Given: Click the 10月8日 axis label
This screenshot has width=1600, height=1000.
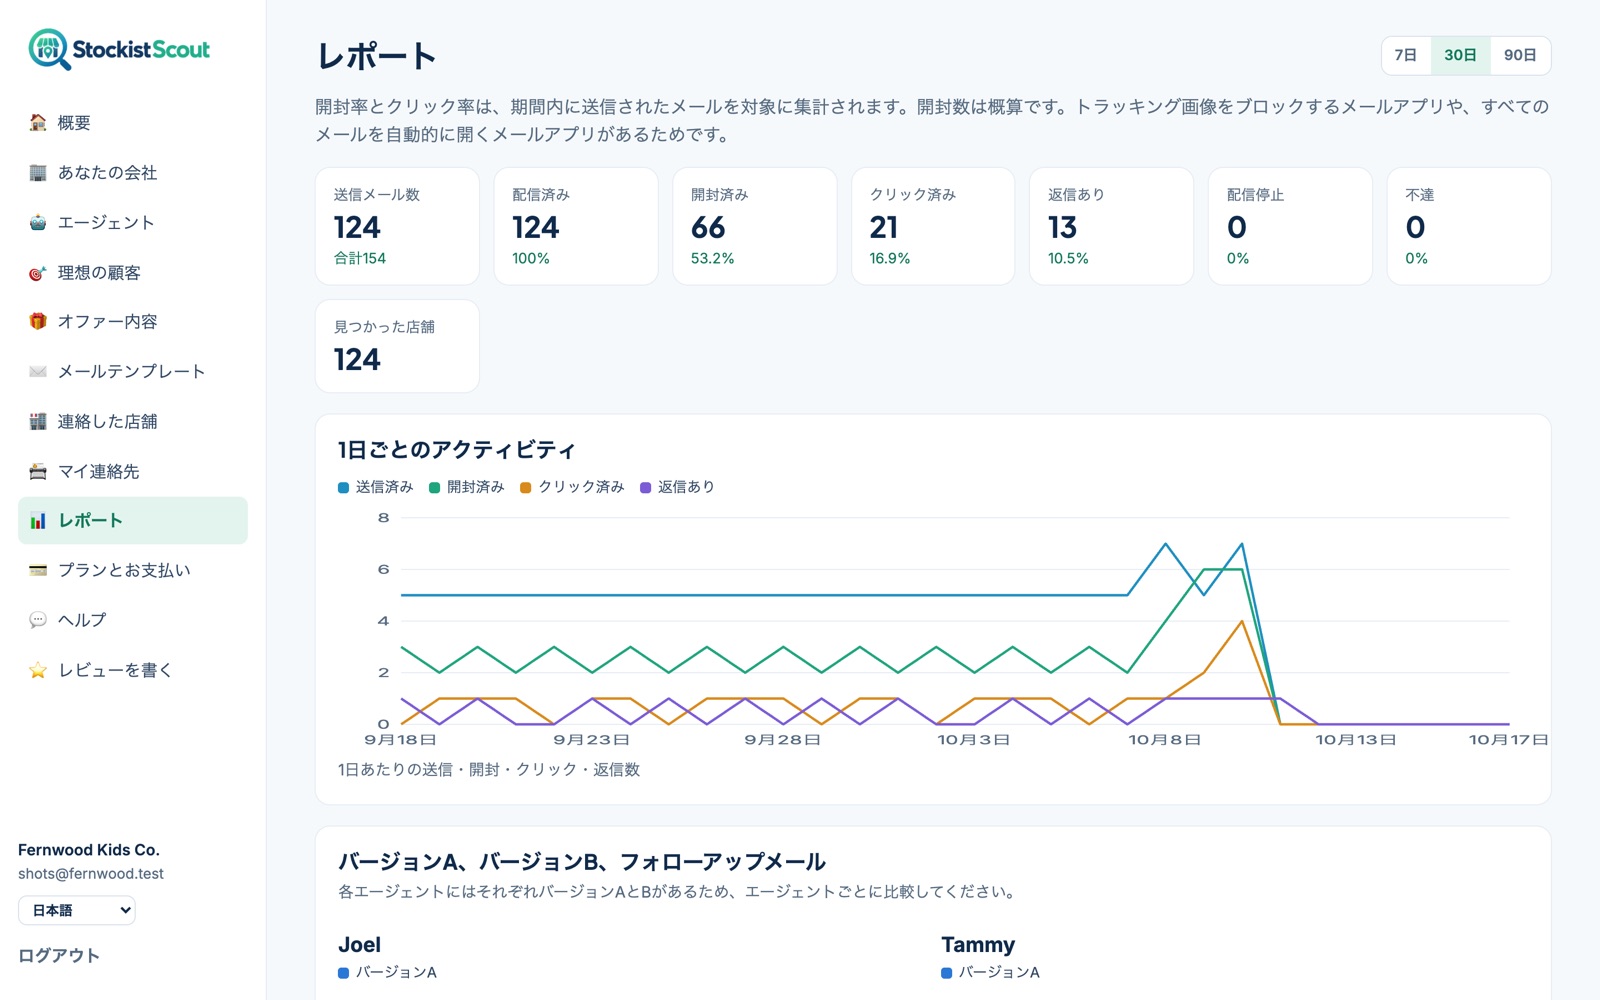Looking at the screenshot, I should [1164, 740].
